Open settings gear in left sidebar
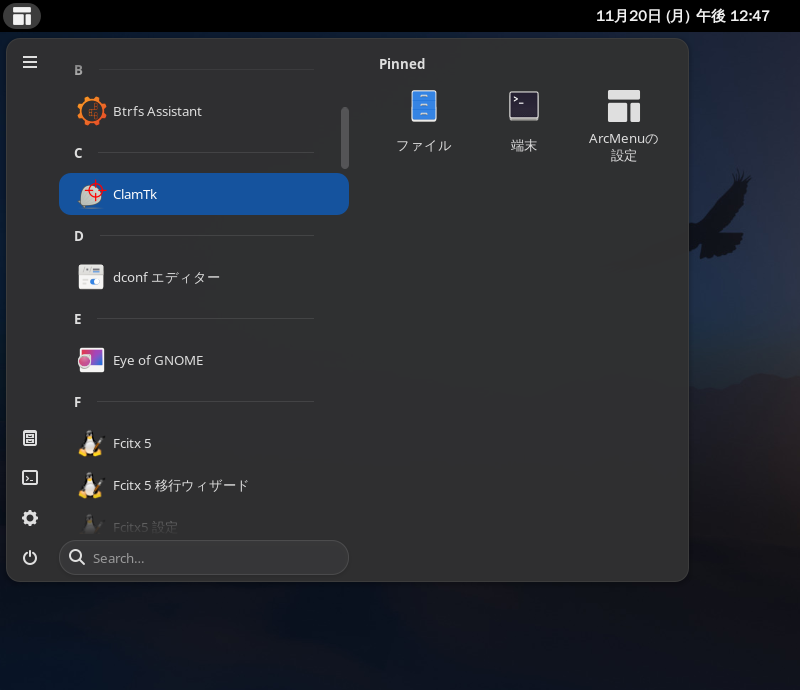 click(30, 518)
